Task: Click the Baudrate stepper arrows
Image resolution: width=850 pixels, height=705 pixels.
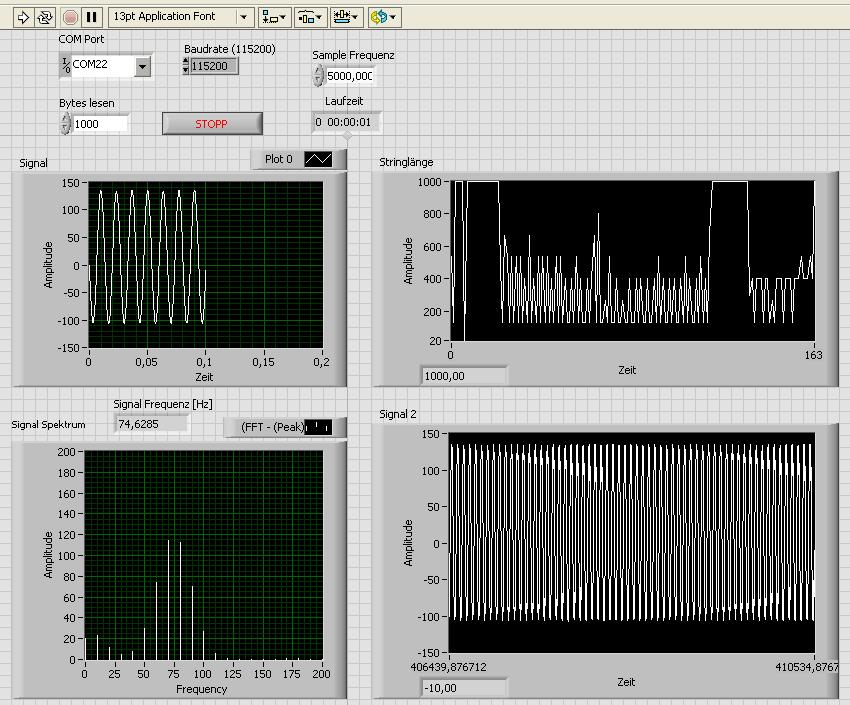Action: point(185,66)
